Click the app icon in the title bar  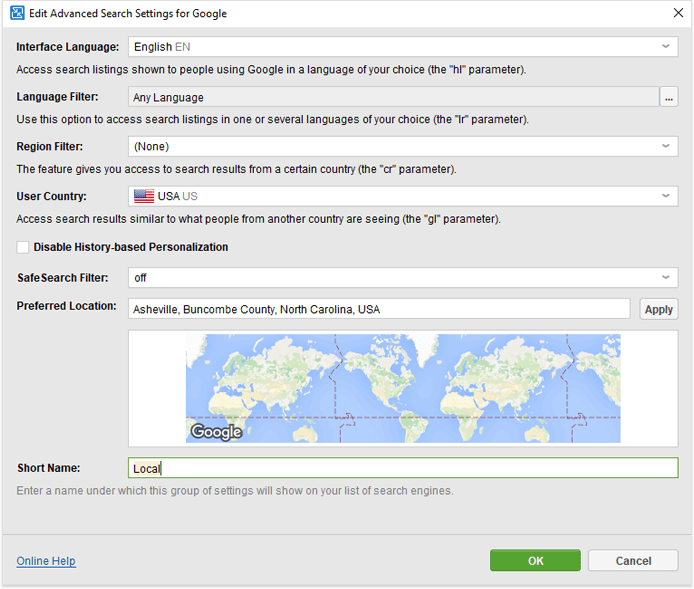pyautogui.click(x=17, y=13)
